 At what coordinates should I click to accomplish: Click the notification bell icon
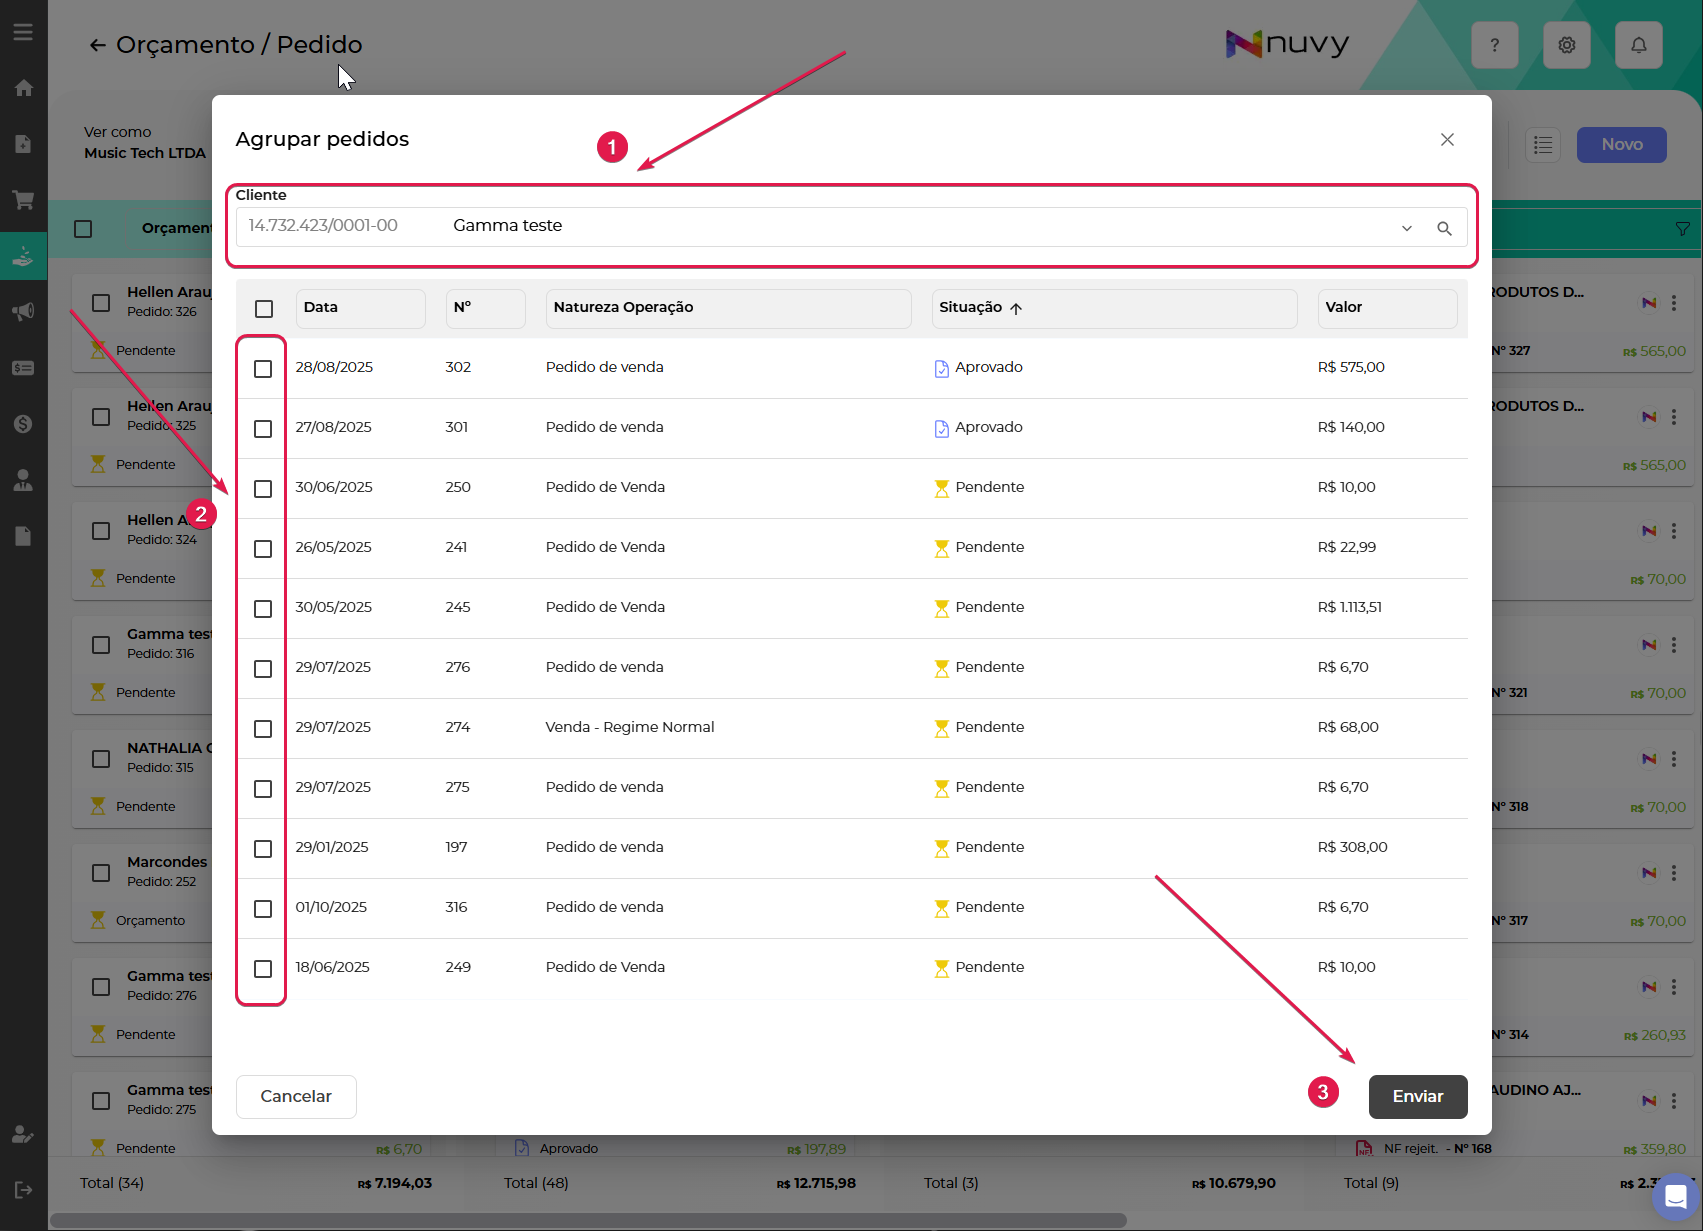click(x=1638, y=45)
